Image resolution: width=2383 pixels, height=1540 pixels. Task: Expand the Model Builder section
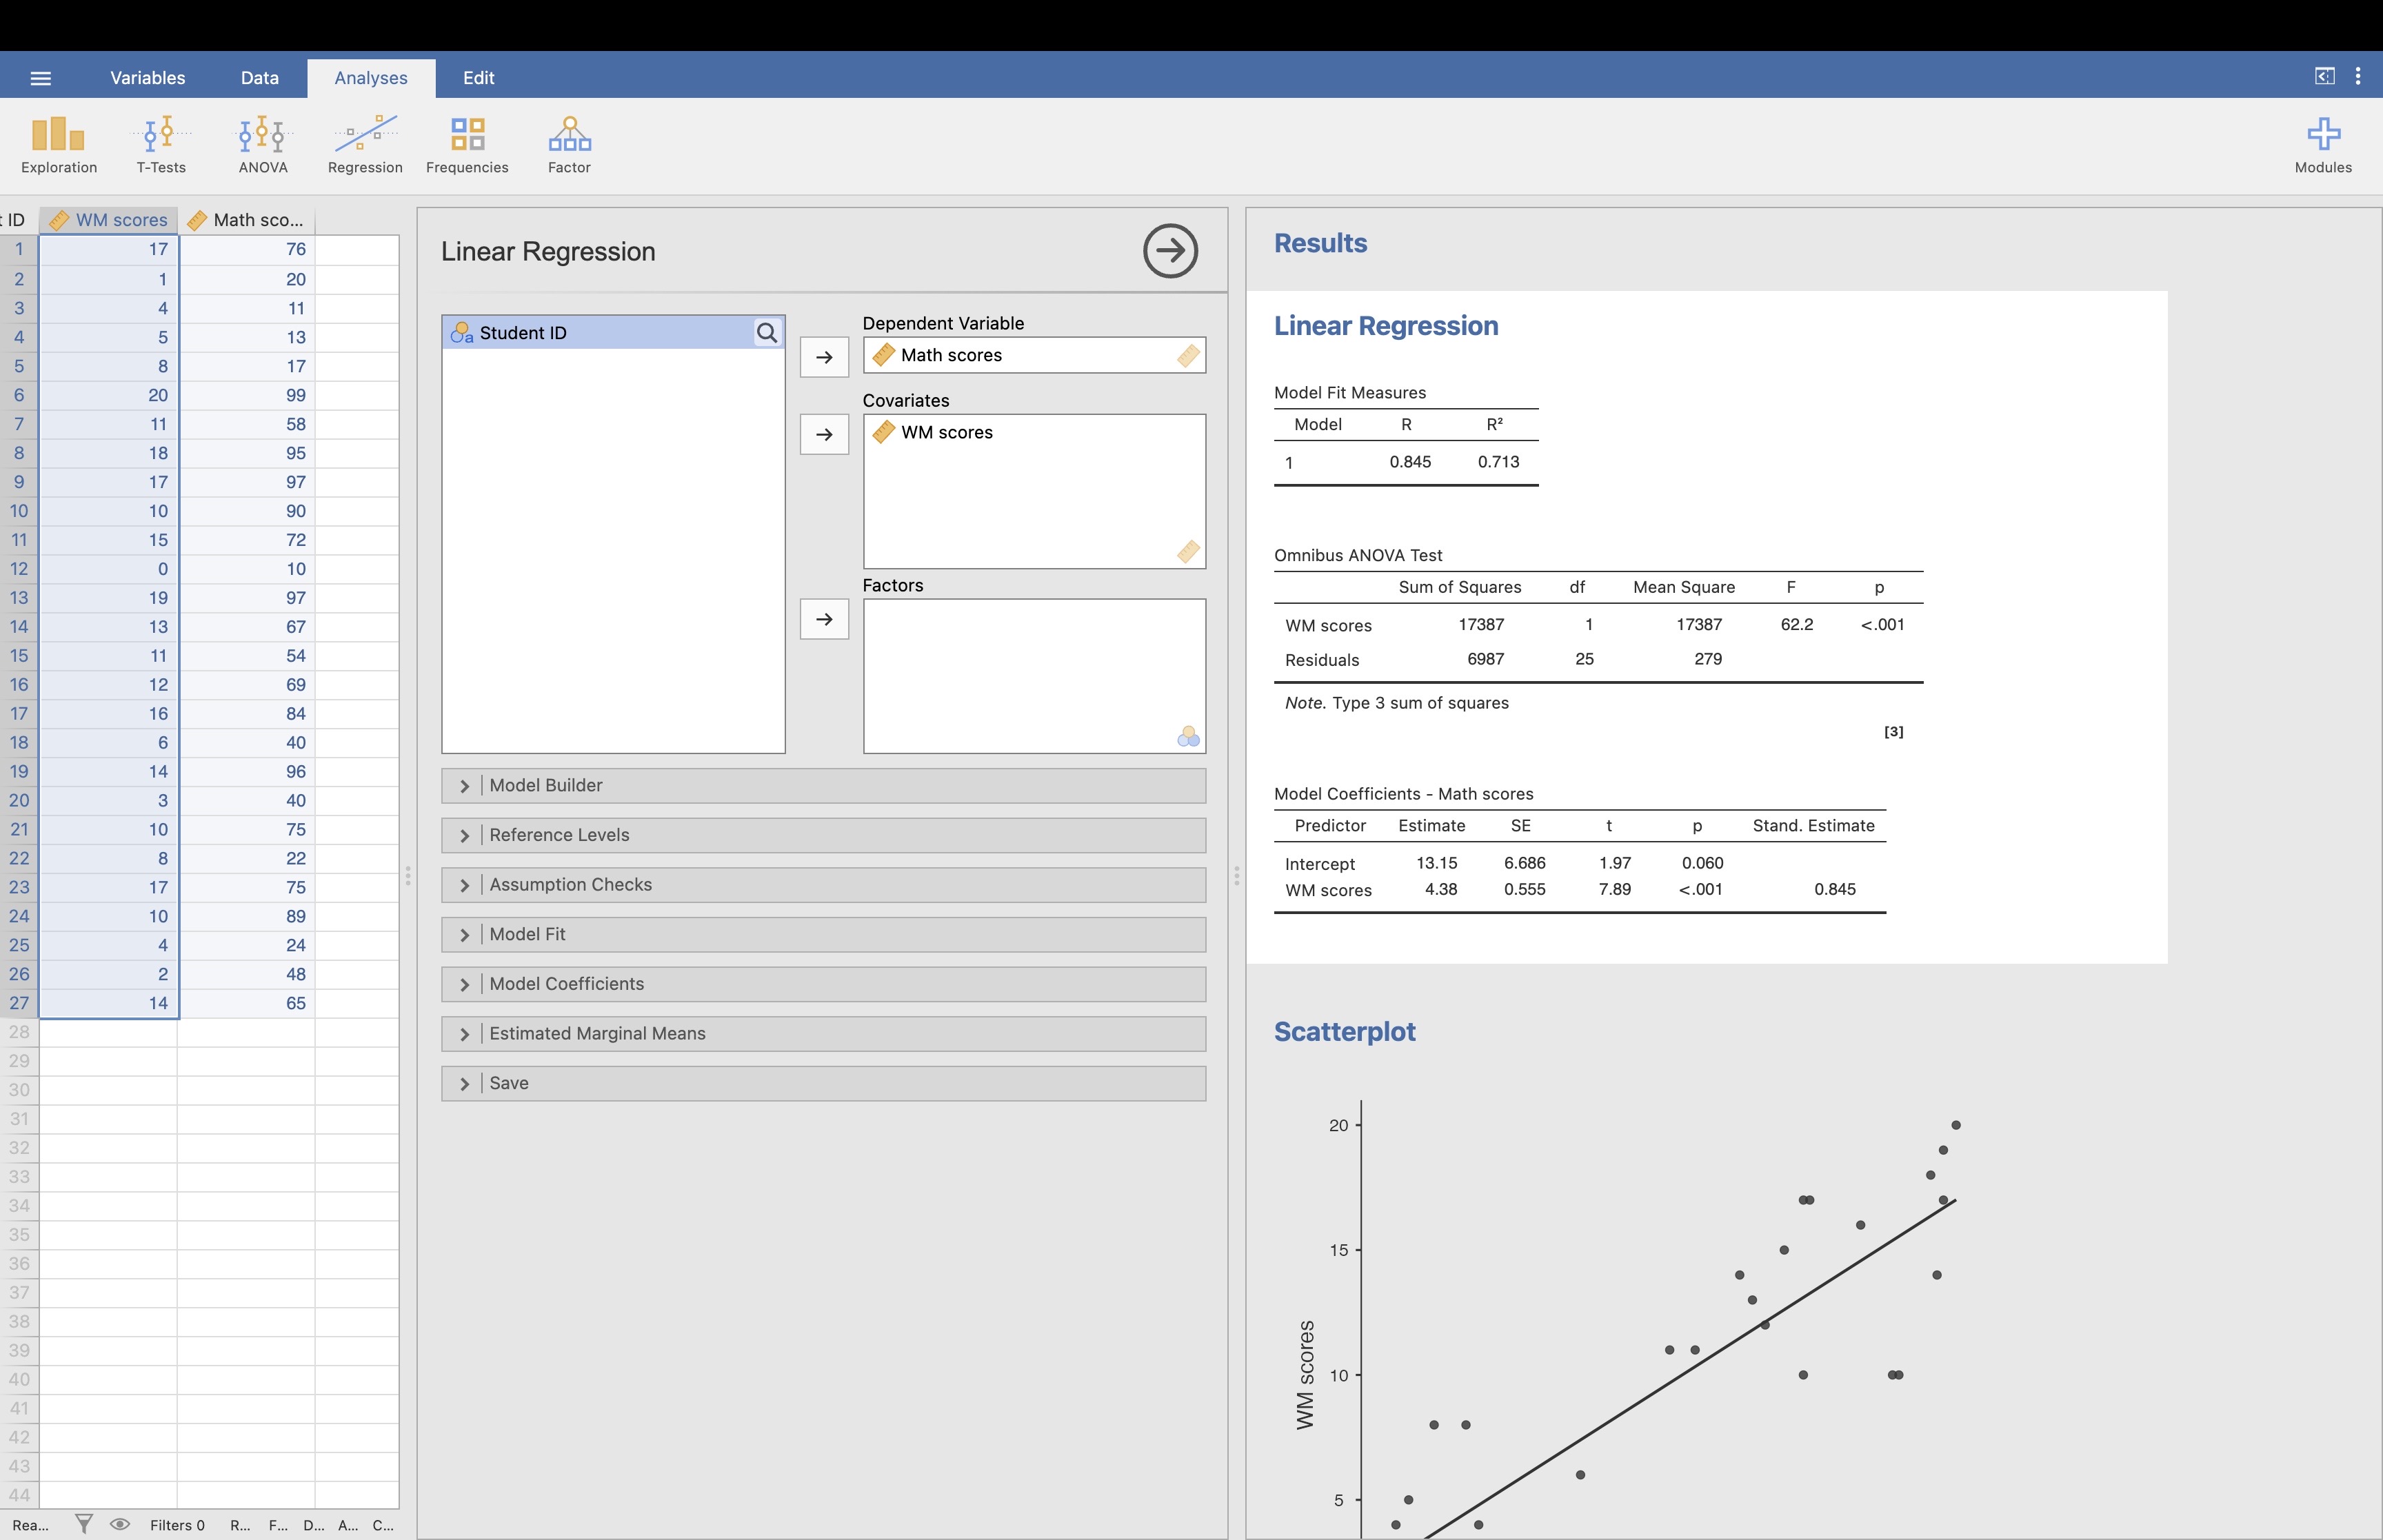pyautogui.click(x=823, y=786)
